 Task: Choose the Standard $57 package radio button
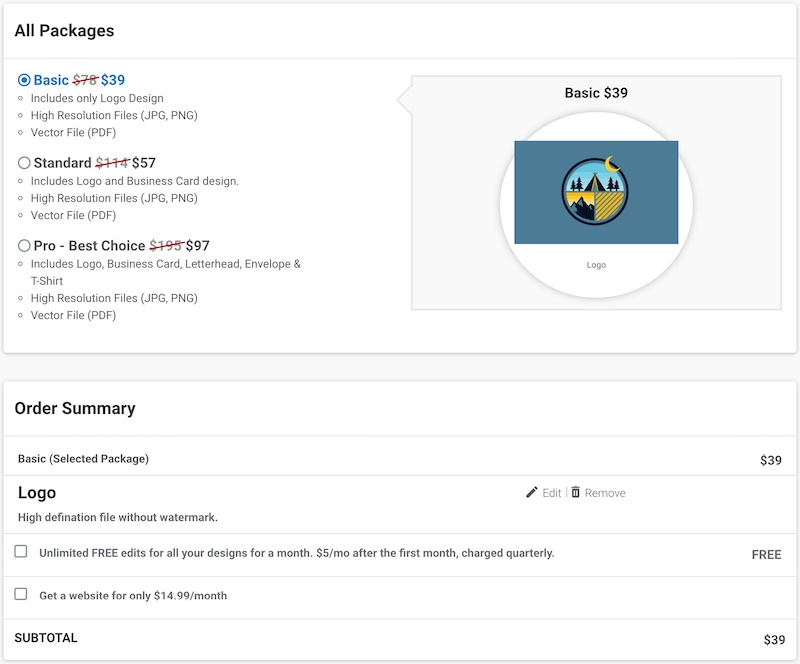(24, 163)
